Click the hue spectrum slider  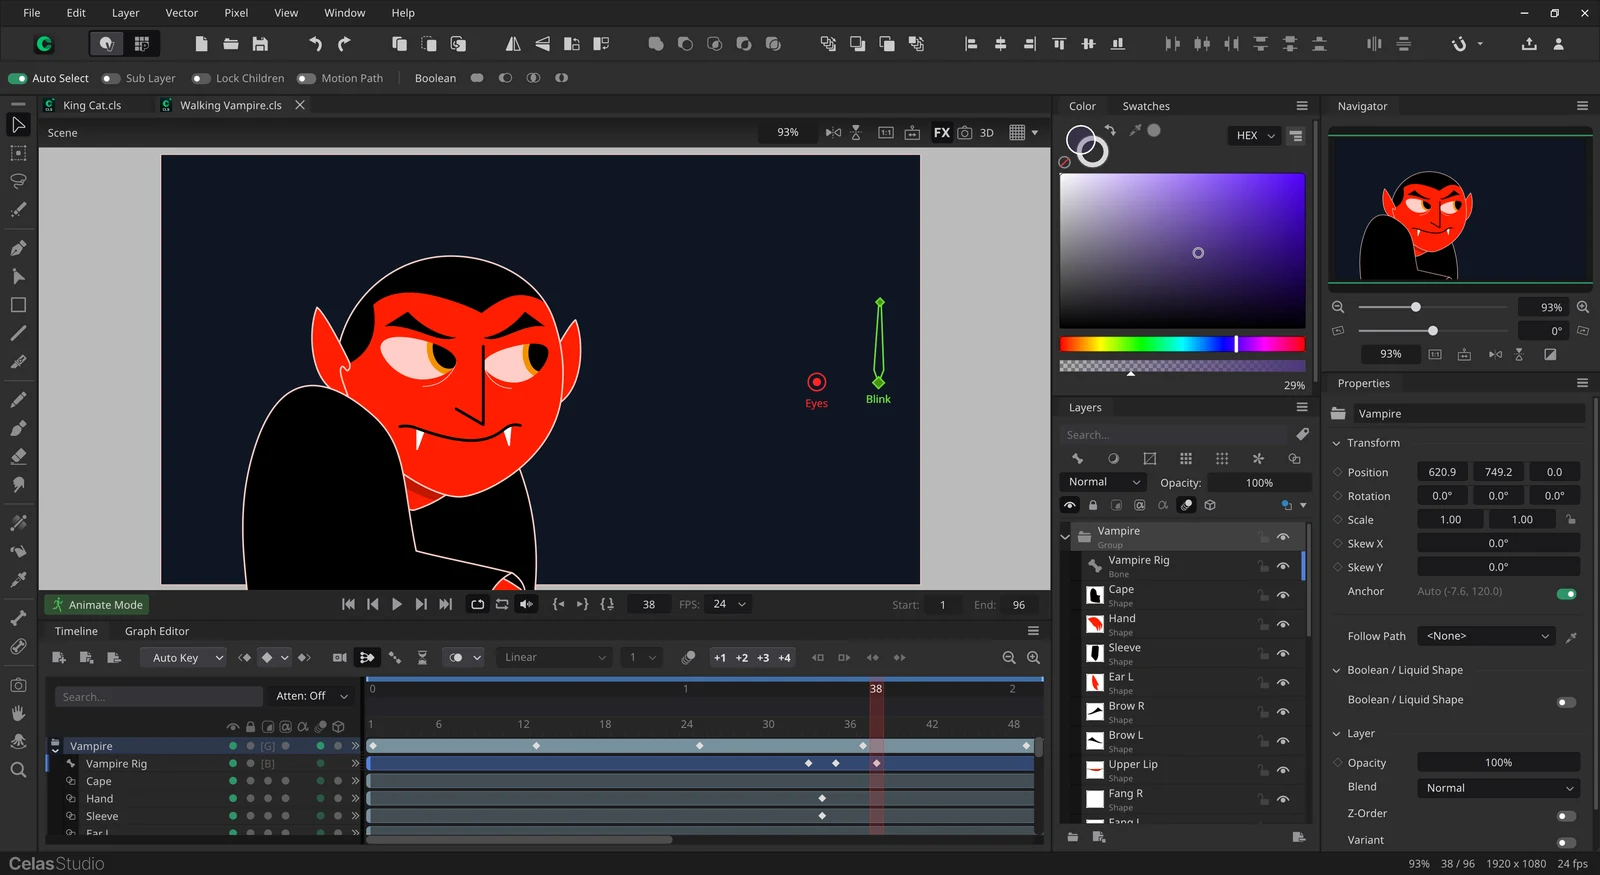coord(1182,344)
